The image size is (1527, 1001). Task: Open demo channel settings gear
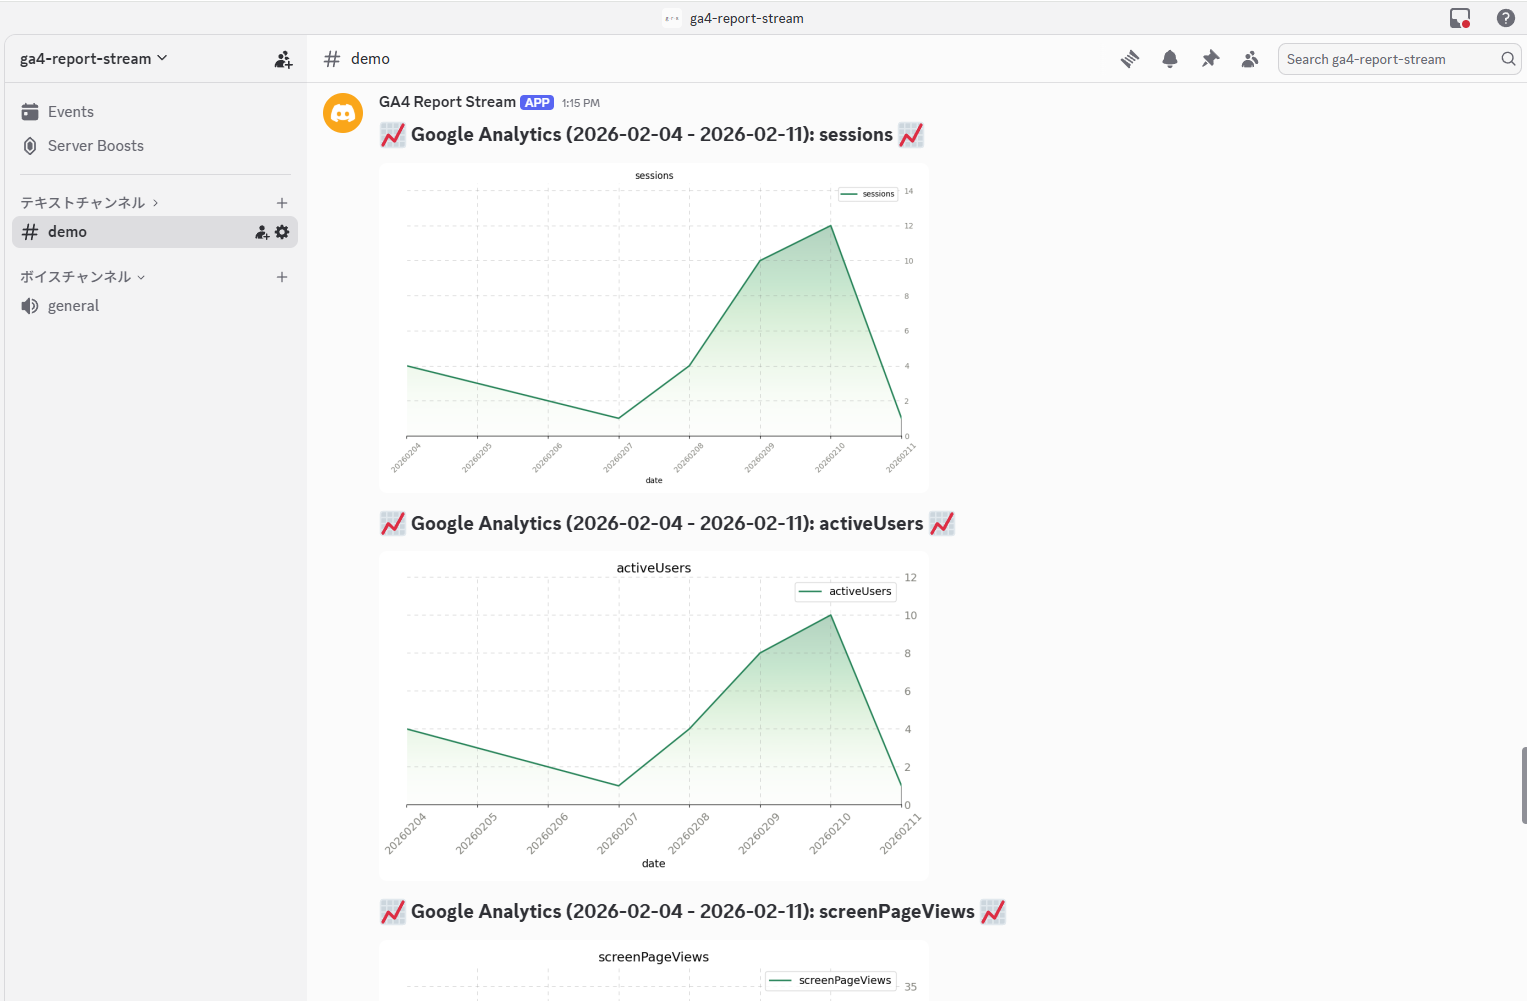pos(282,232)
